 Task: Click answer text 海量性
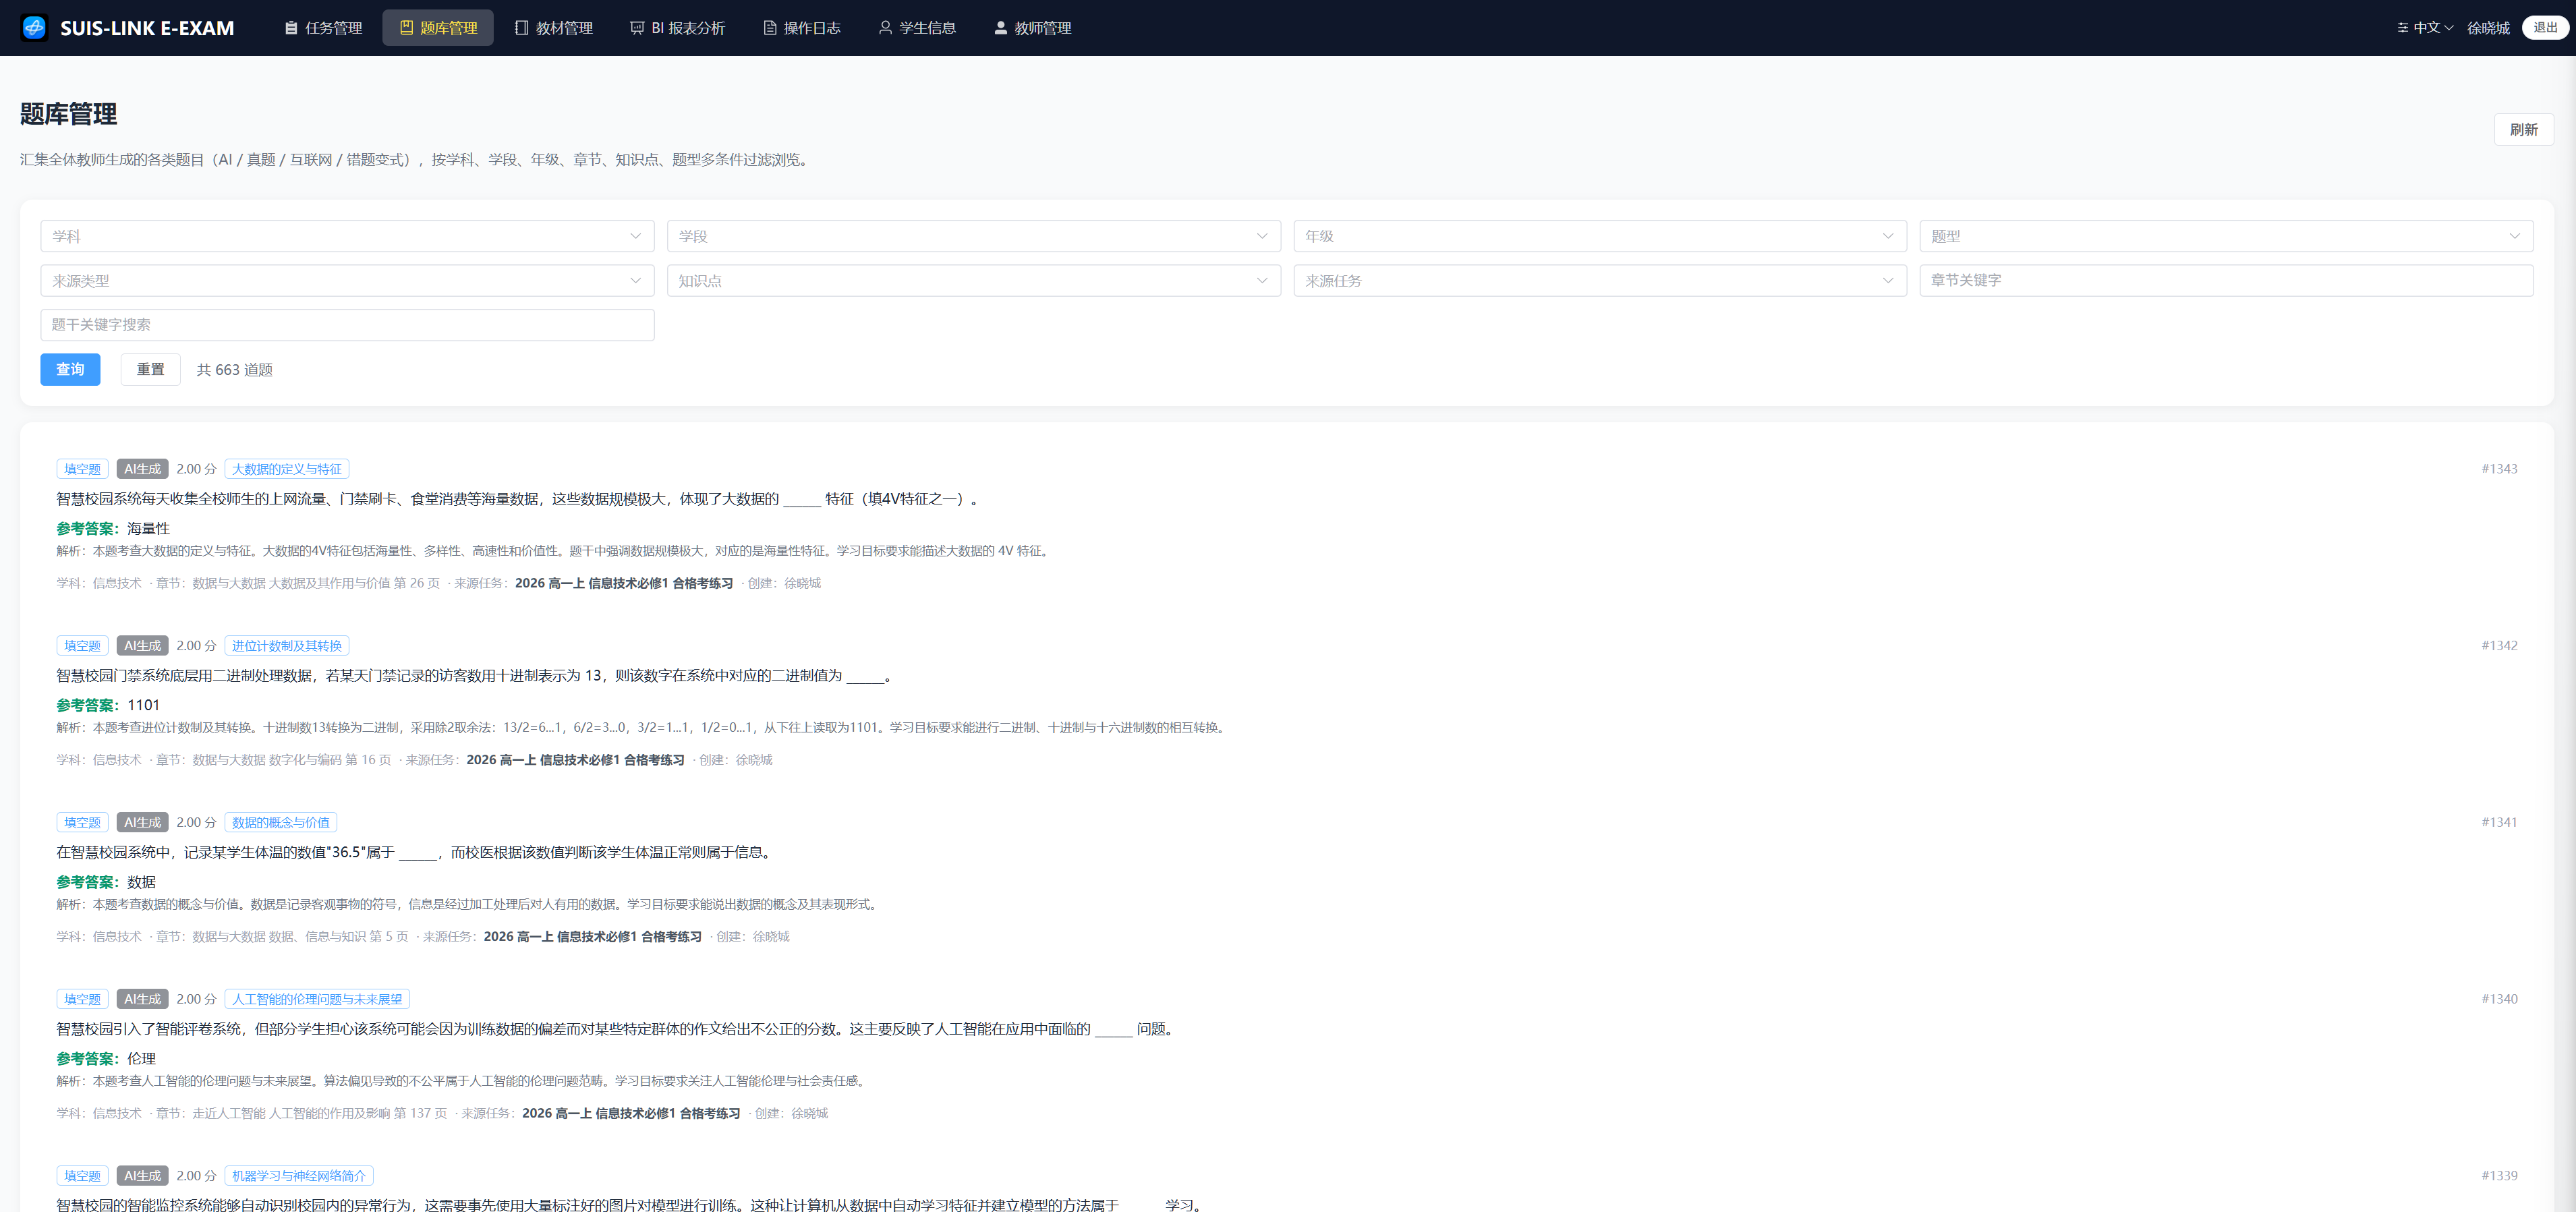pos(148,529)
